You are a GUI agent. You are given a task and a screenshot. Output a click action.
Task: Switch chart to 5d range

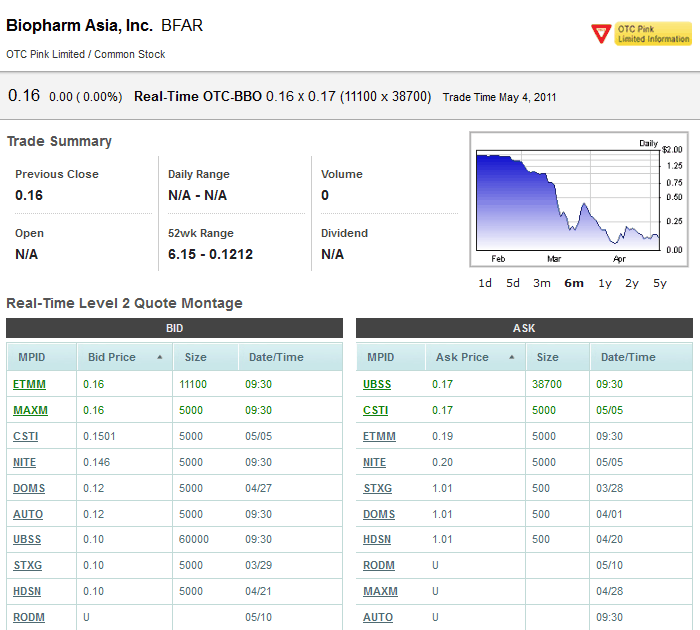(513, 283)
